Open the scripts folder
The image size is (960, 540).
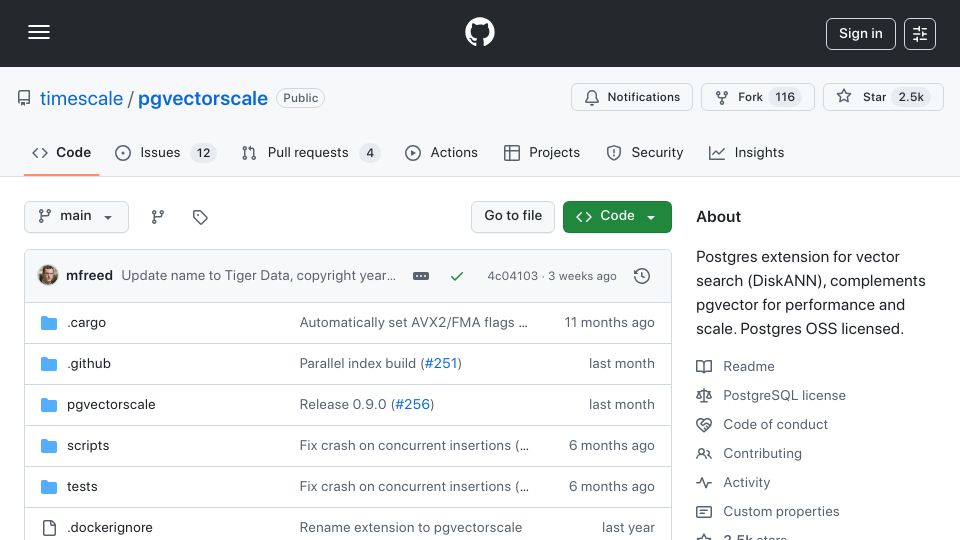point(88,446)
